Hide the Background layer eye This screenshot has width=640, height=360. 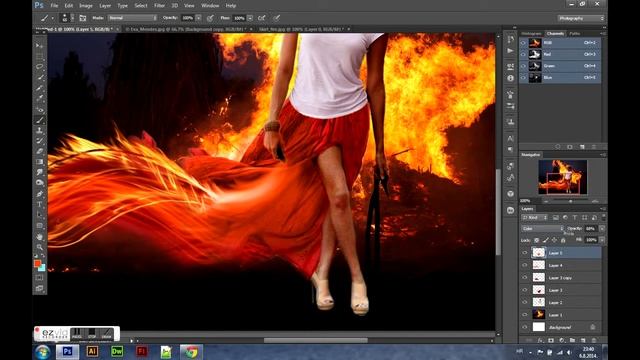point(524,327)
